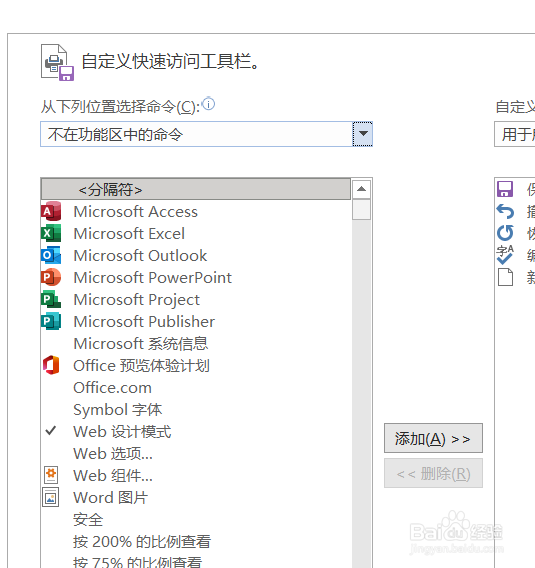
Task: Select Web 选项... in command list
Action: (x=113, y=454)
